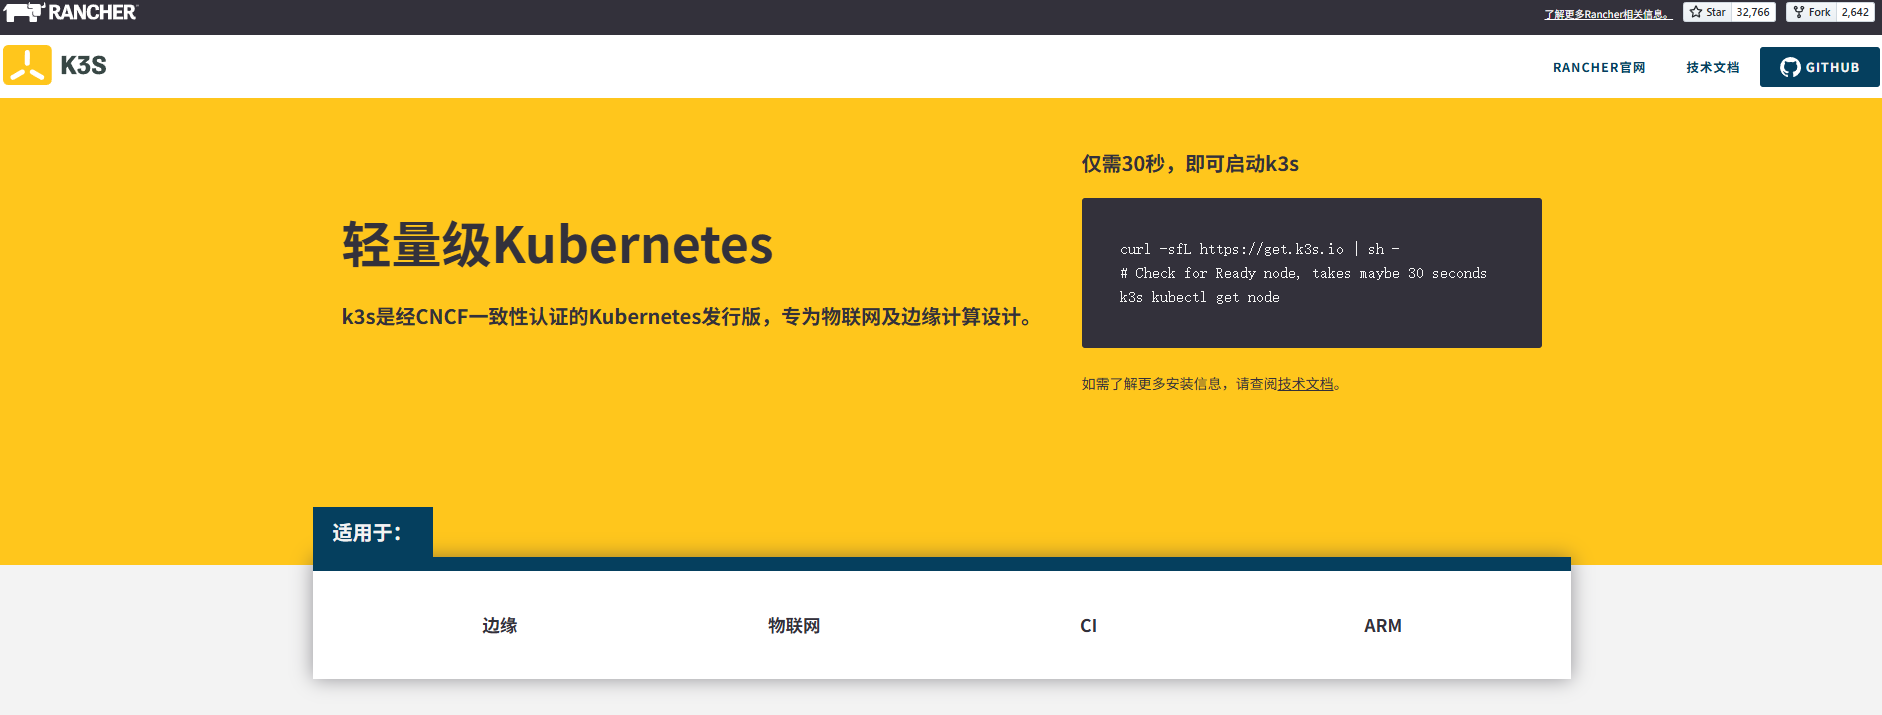
Task: Select the 物联网 tab
Action: (794, 625)
